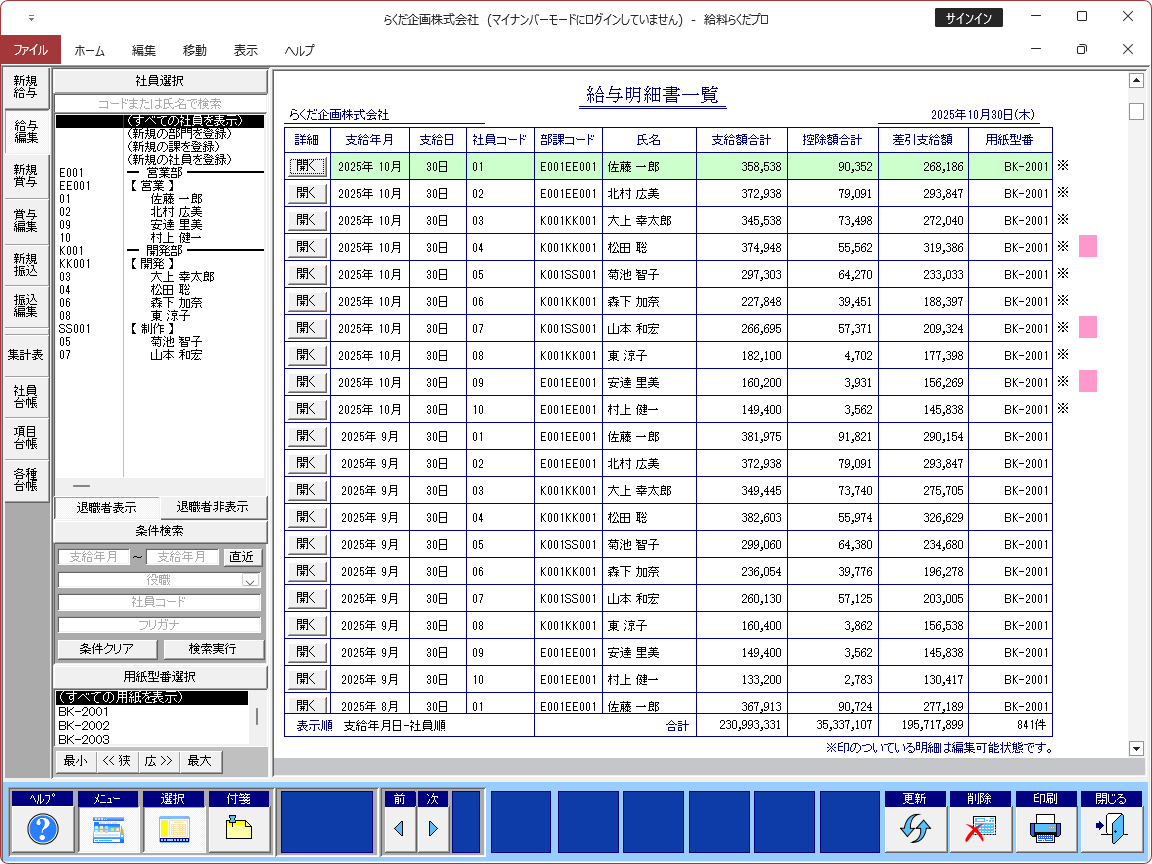Click the ヘルプ help icon
This screenshot has width=1152, height=864.
point(43,828)
